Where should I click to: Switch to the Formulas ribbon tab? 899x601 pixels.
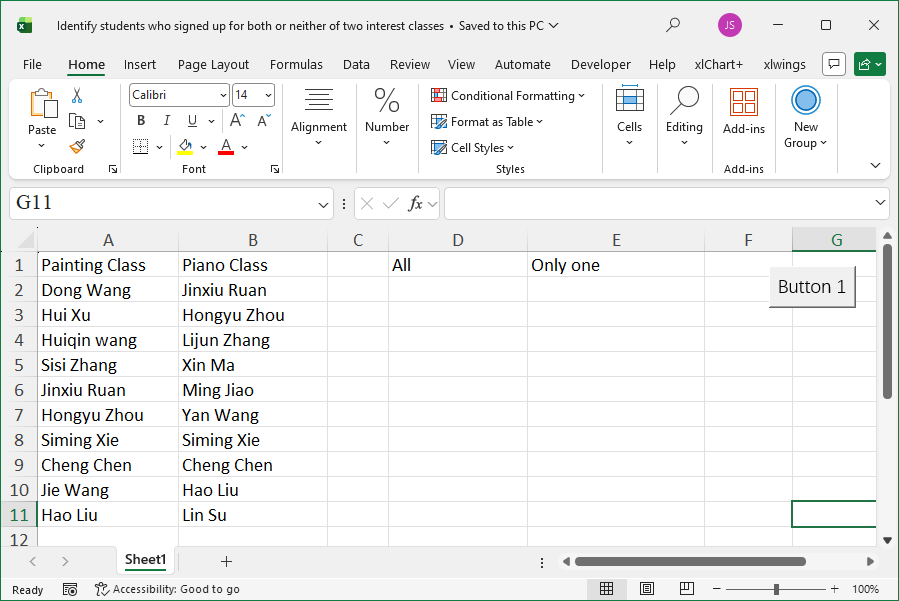pos(296,64)
